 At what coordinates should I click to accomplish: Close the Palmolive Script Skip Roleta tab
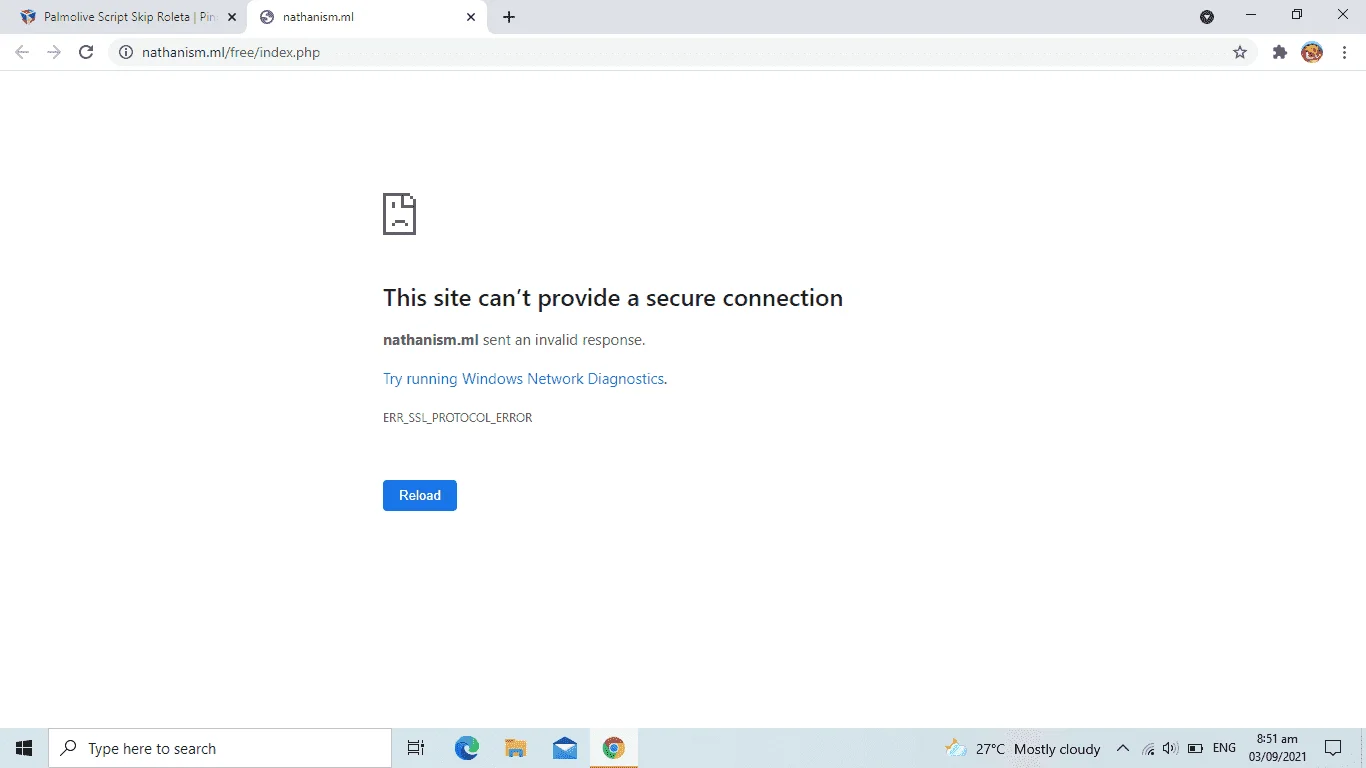(x=232, y=17)
